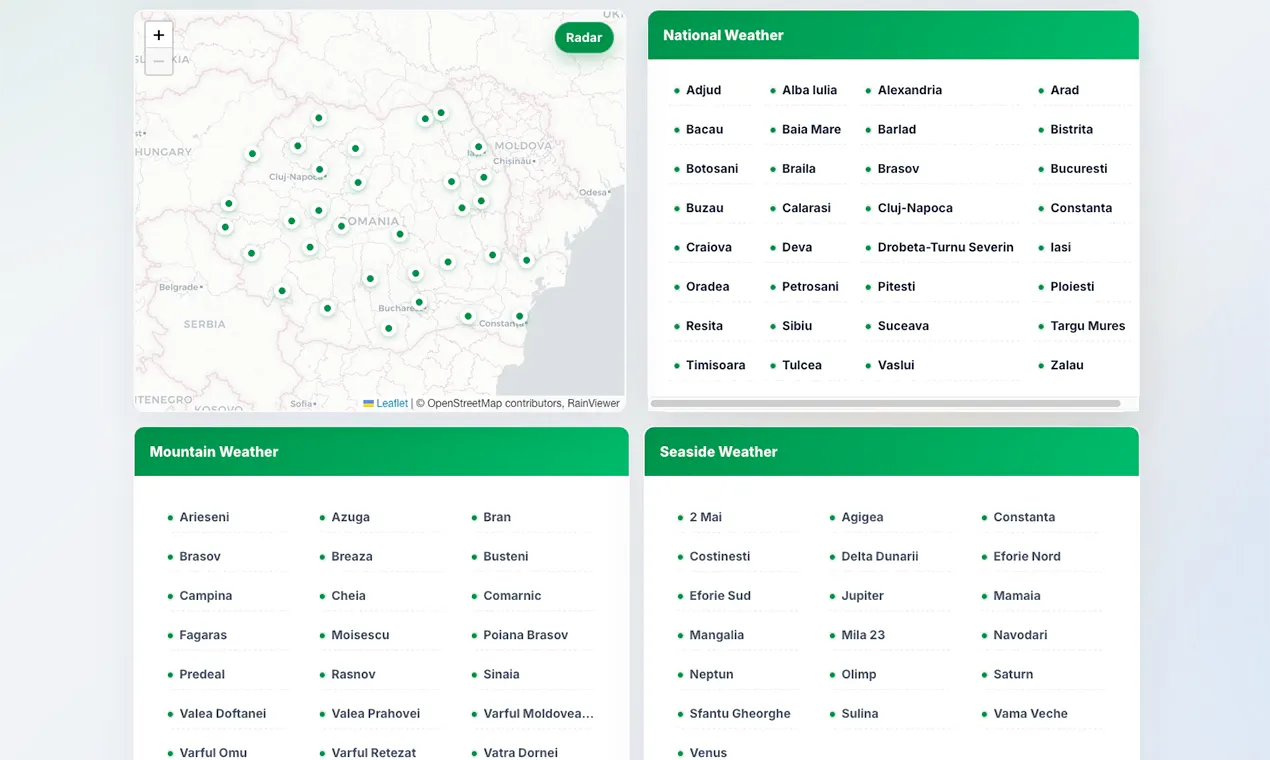Select Bacau in National Weather
The width and height of the screenshot is (1270, 760).
click(x=704, y=129)
